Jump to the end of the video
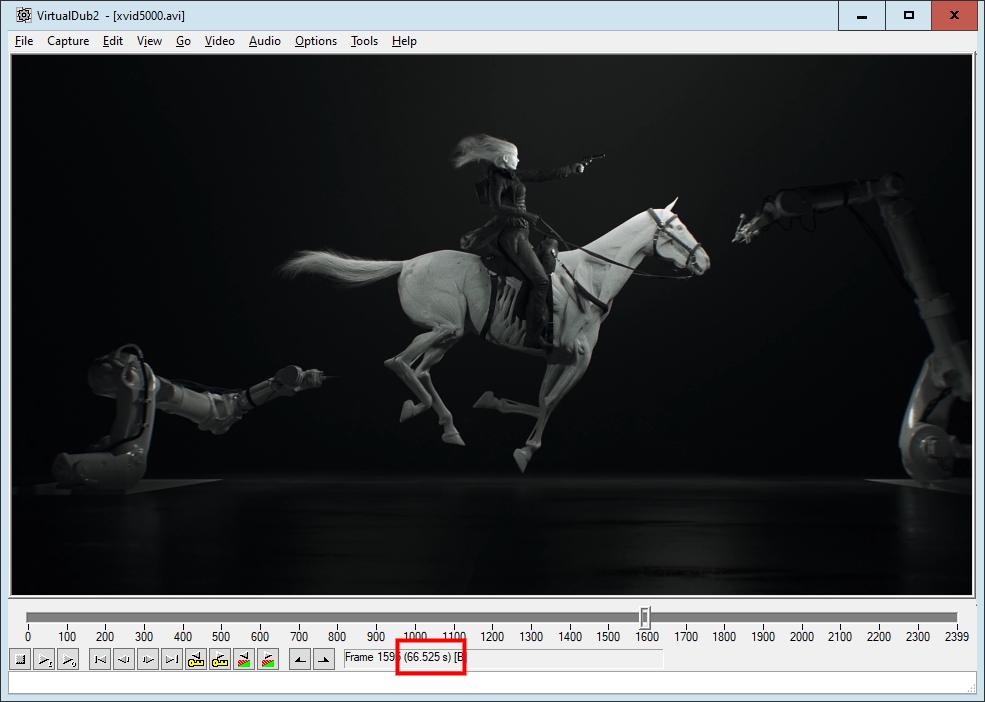 172,659
